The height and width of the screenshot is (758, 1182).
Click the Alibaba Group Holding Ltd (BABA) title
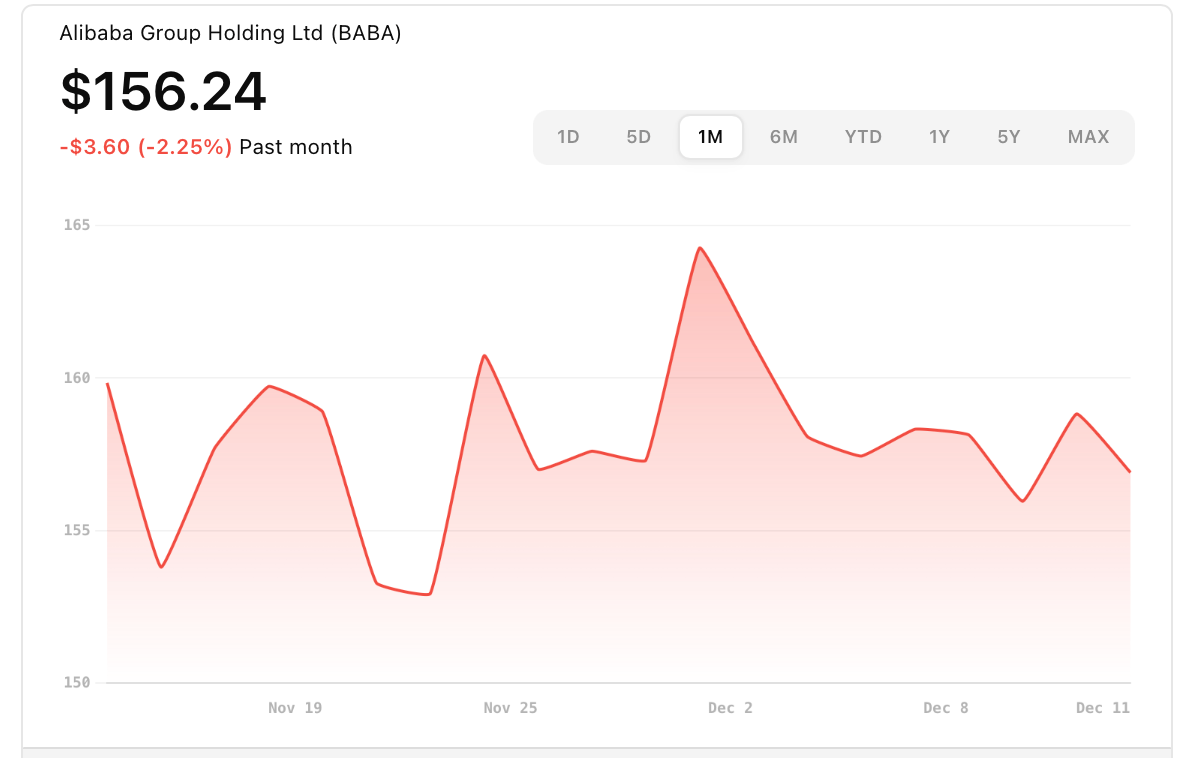click(x=231, y=33)
